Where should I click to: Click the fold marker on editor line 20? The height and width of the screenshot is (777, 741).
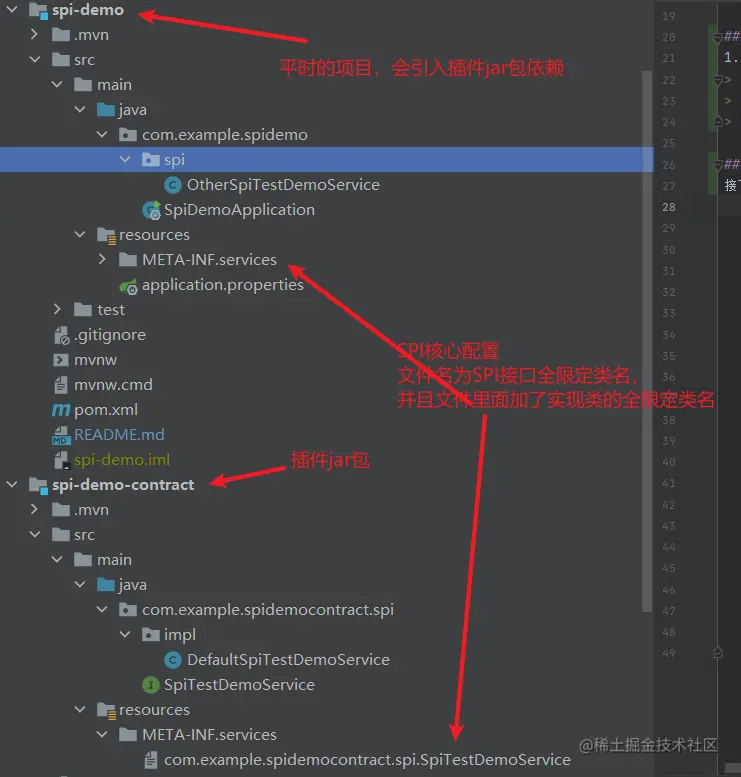point(717,37)
